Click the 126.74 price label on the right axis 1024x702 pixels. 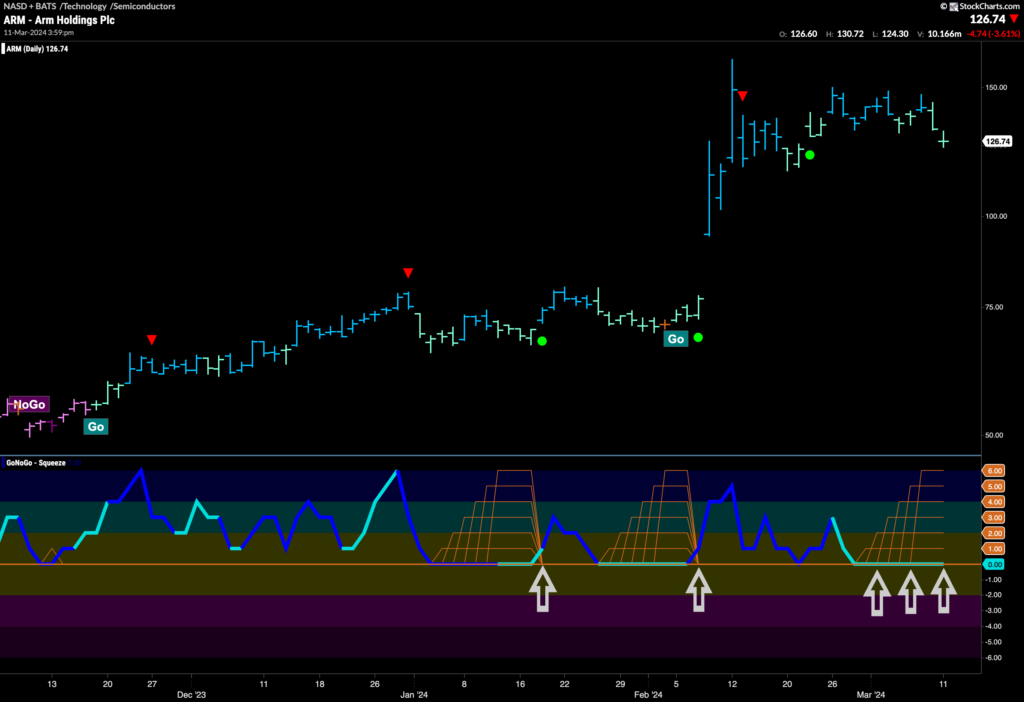pos(996,141)
